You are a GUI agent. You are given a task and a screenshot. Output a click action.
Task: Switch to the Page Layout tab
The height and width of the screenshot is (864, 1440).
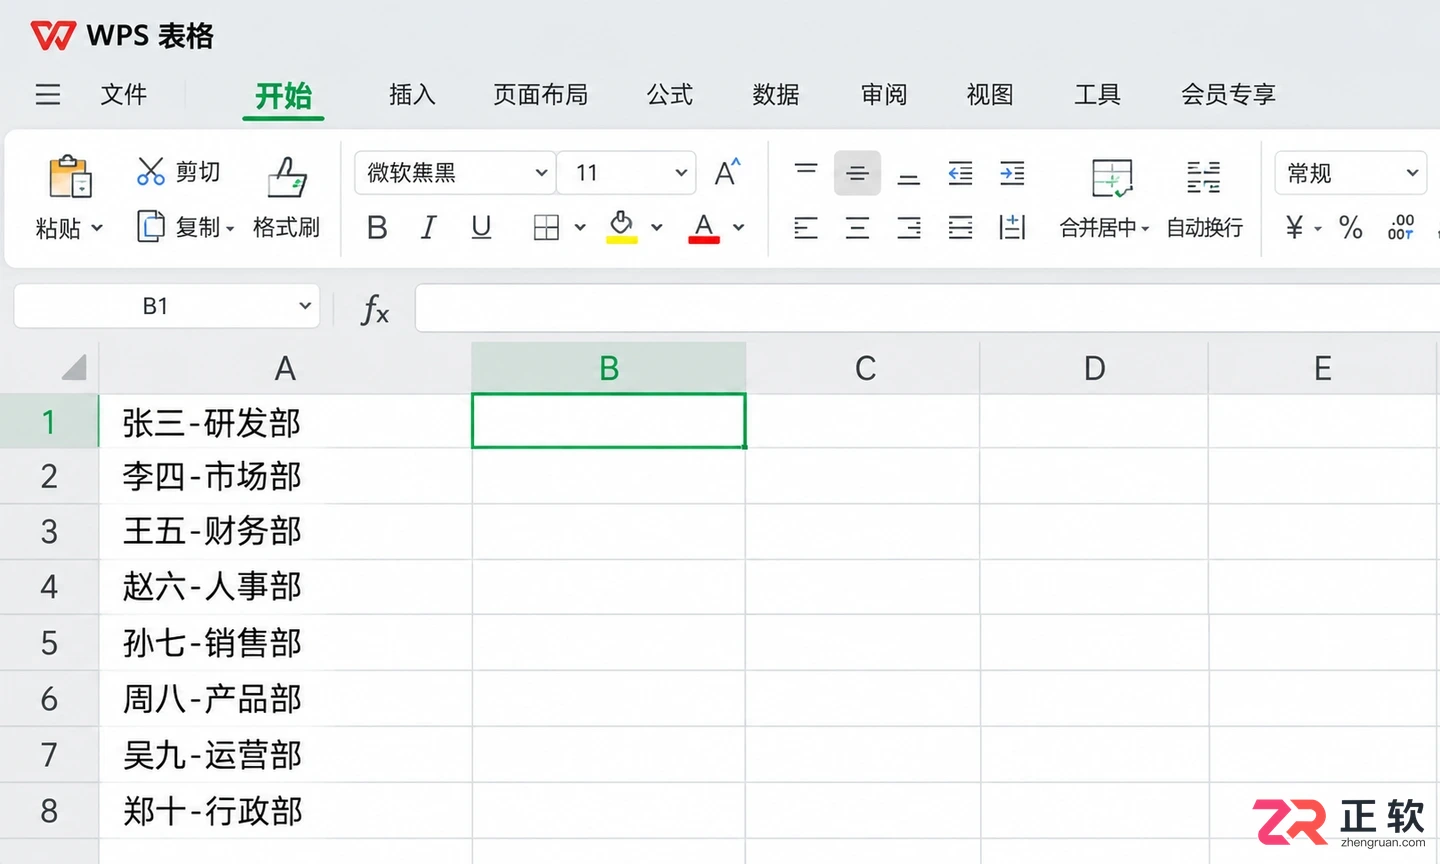coord(540,95)
